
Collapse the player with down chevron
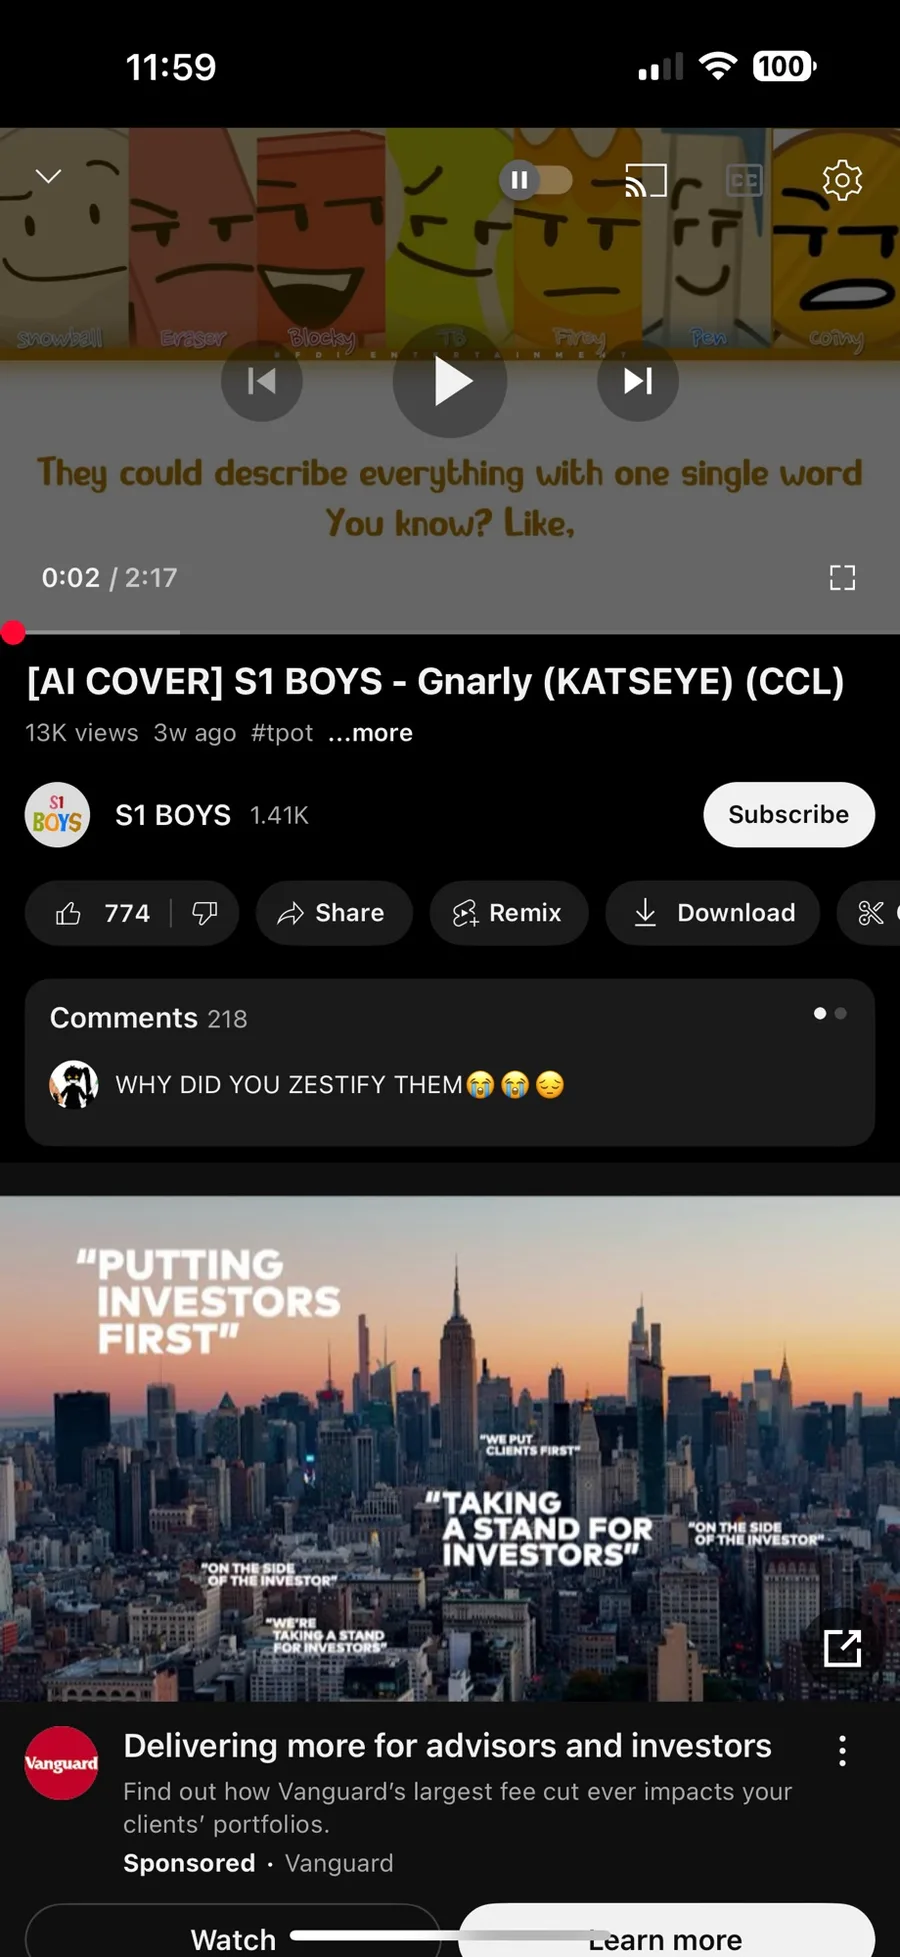(48, 176)
